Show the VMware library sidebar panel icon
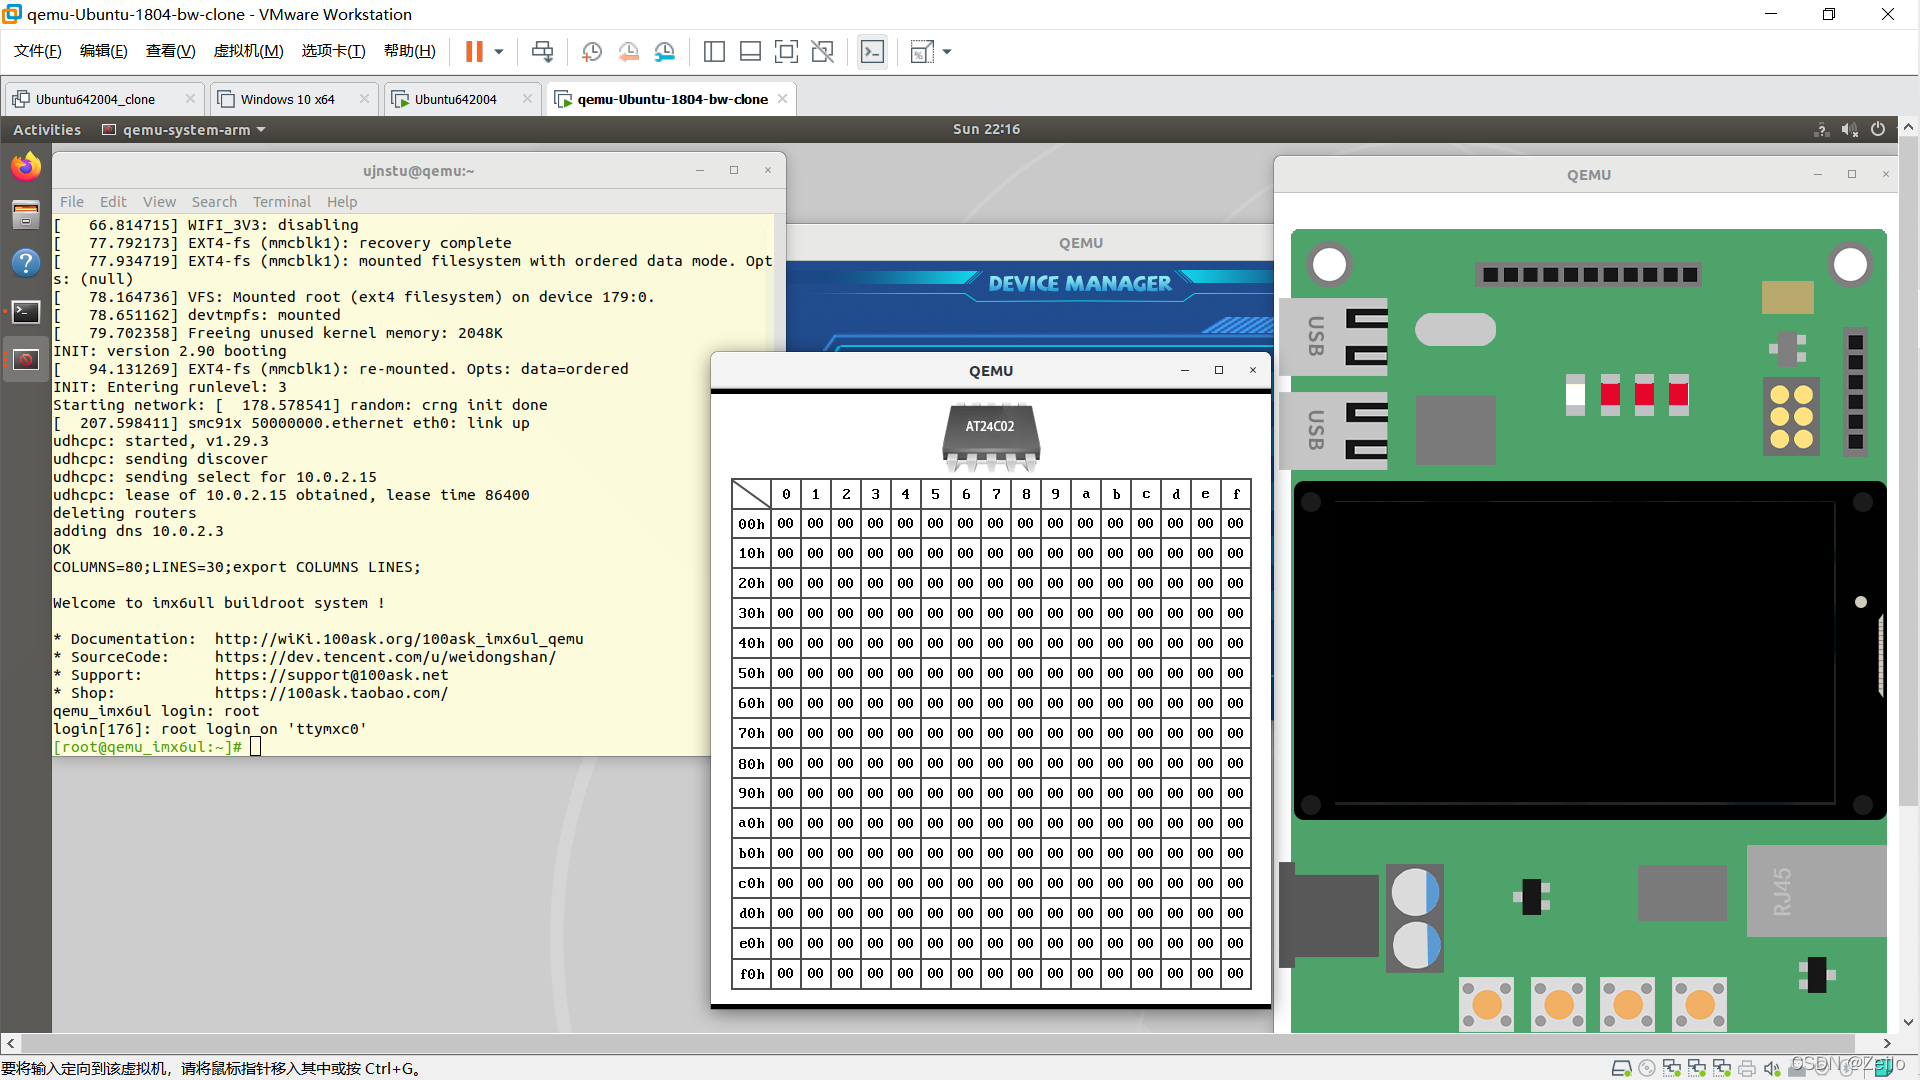 point(714,52)
